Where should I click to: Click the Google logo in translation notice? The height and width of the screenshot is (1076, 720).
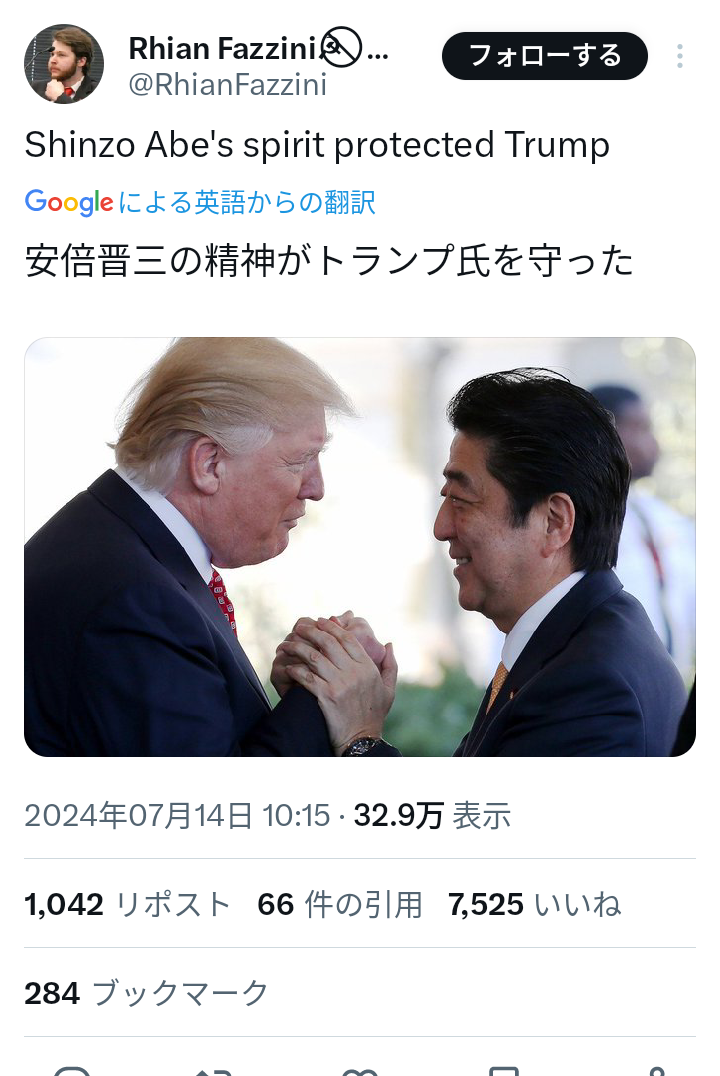(69, 202)
